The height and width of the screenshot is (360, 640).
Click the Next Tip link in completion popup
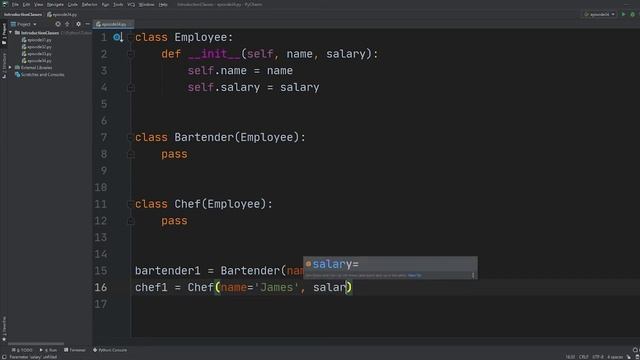click(x=414, y=276)
